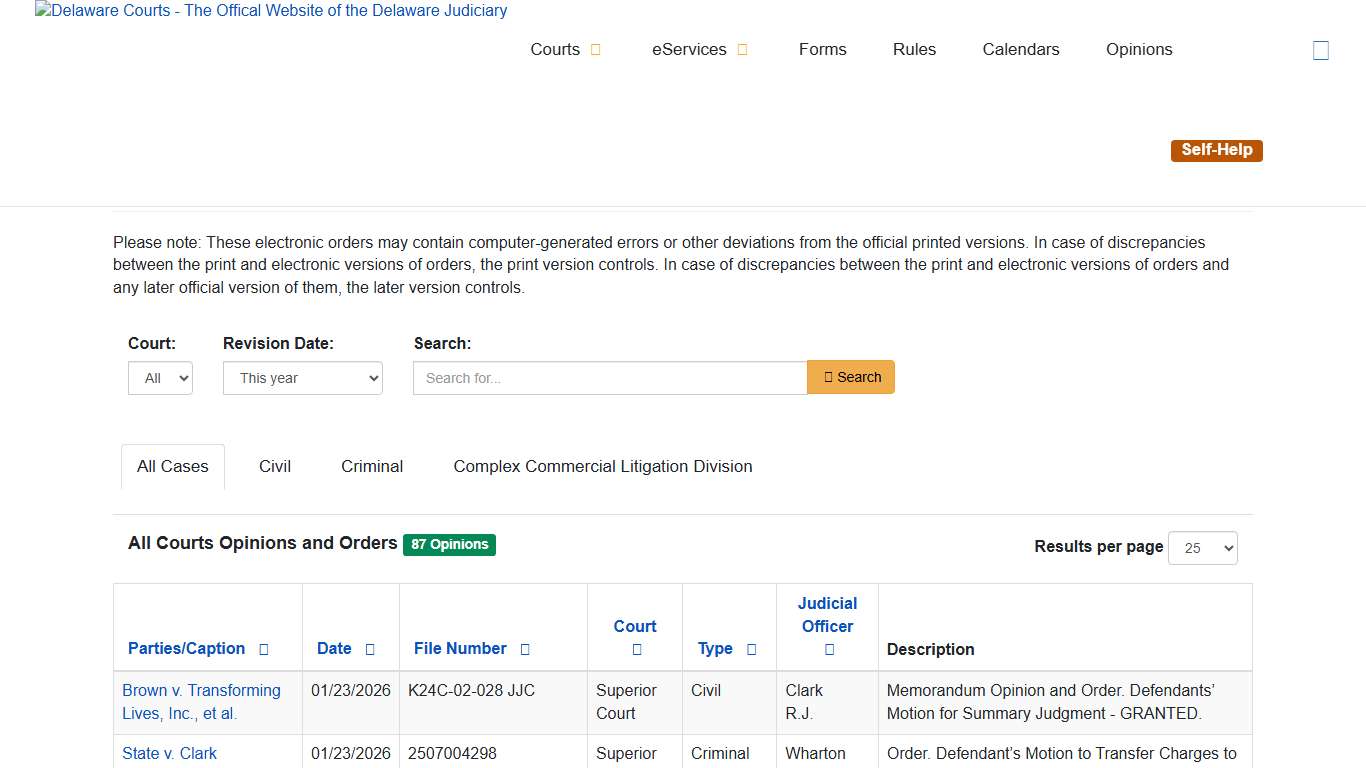The height and width of the screenshot is (768, 1366).
Task: Click the sort icon under Court header
Action: point(636,650)
